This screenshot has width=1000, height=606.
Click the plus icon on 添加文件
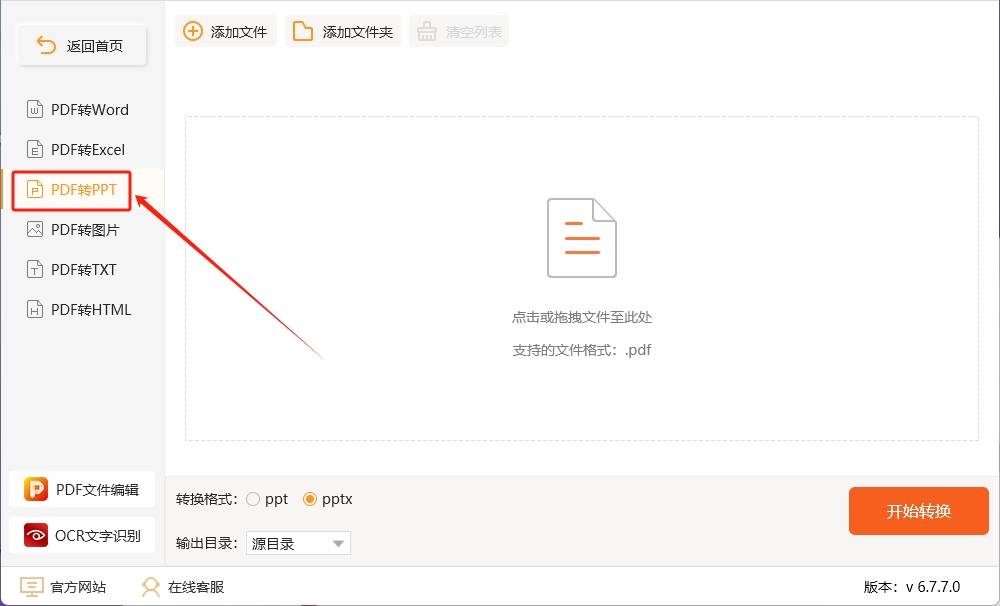(192, 31)
